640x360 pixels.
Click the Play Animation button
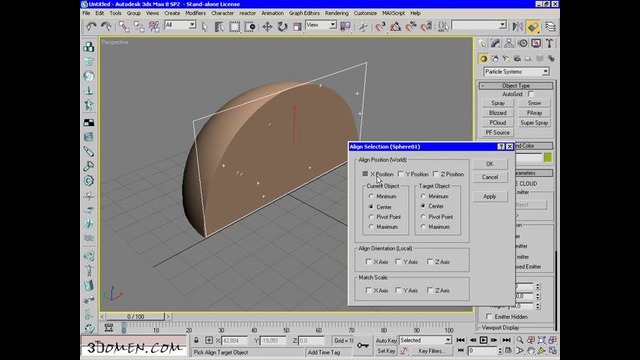pos(483,340)
